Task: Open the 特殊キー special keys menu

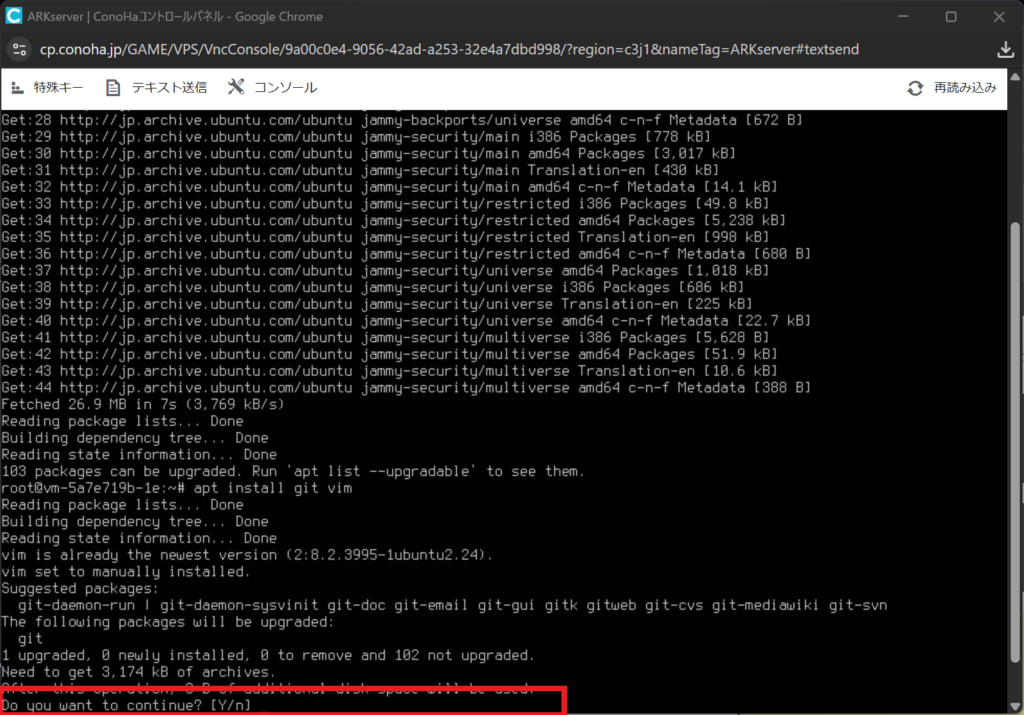Action: (58, 88)
